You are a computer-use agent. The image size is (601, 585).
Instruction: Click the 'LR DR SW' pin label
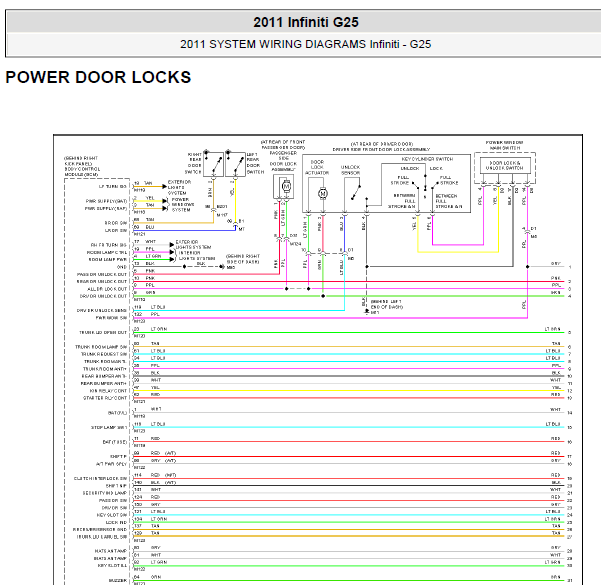tap(116, 230)
